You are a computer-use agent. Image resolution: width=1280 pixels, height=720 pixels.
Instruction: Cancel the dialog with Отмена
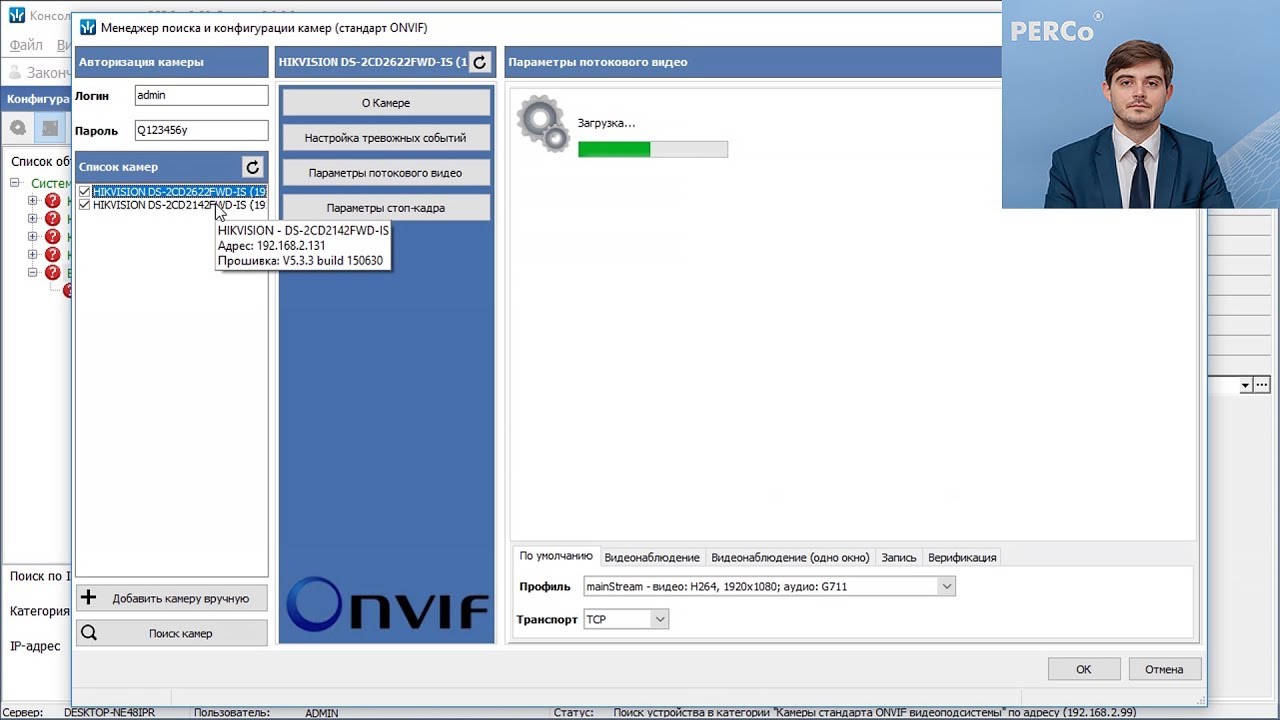pyautogui.click(x=1164, y=669)
